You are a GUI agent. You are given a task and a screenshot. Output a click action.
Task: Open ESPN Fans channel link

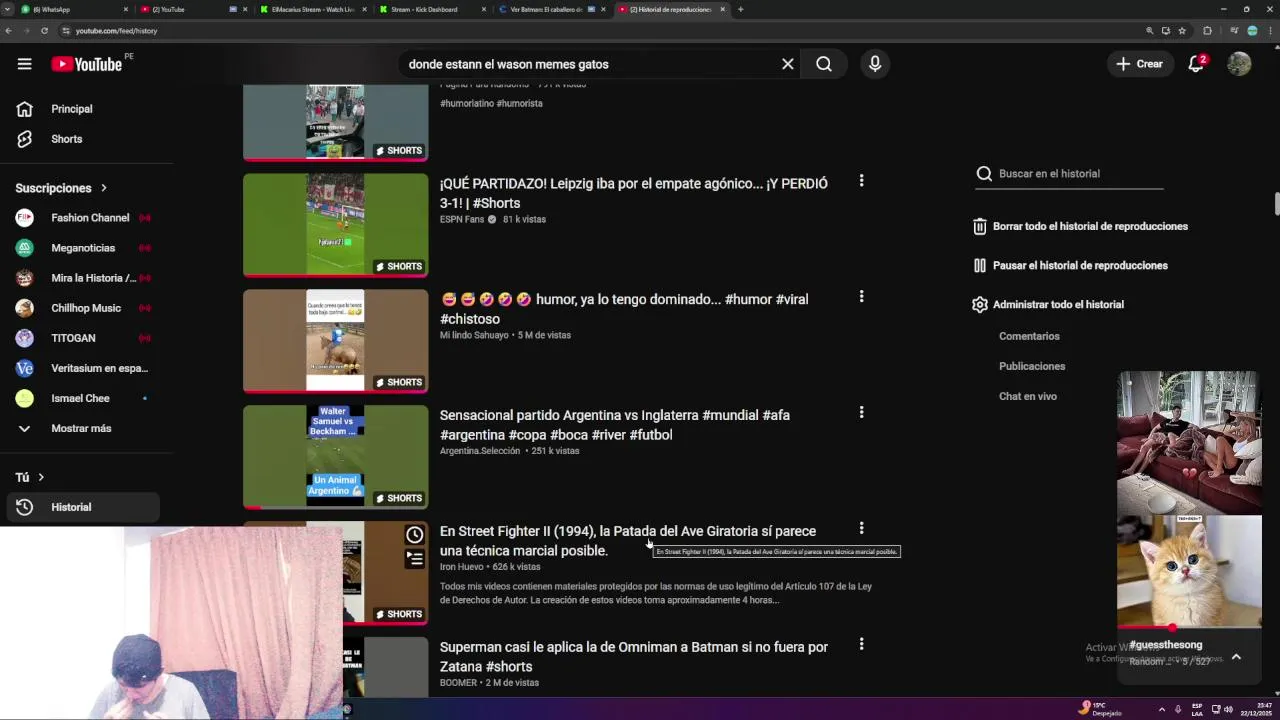coord(462,219)
